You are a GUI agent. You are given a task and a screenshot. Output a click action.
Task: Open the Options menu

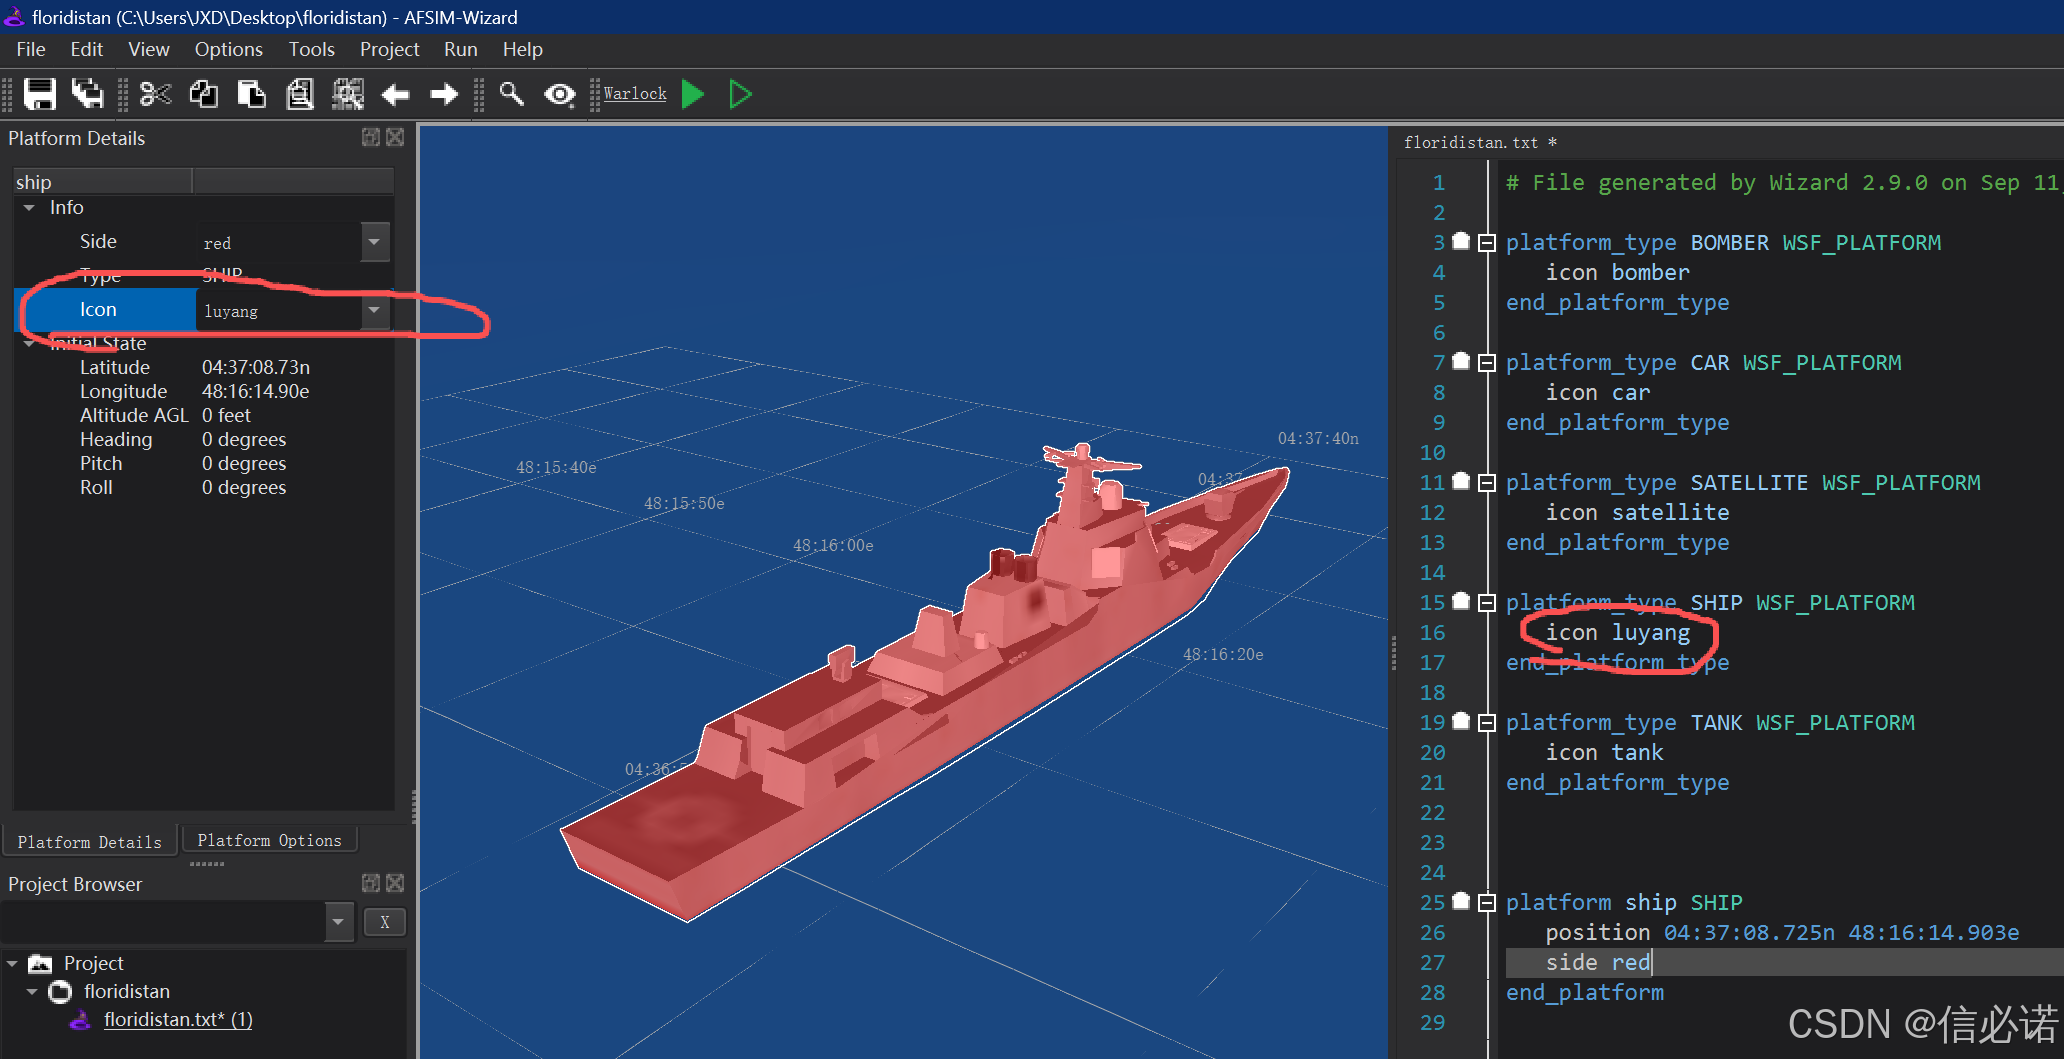pos(229,49)
